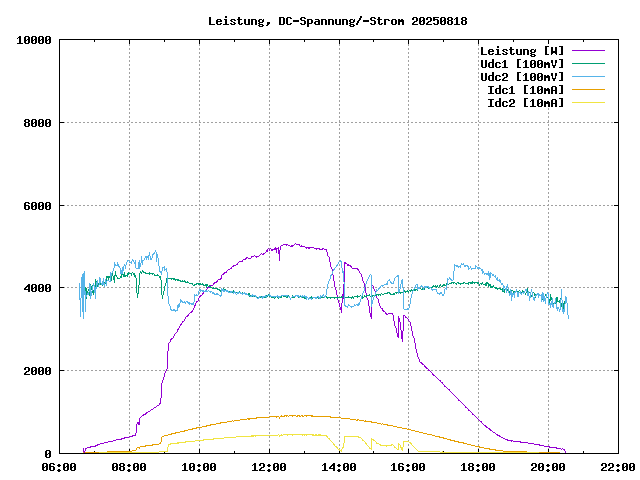640x480 pixels.
Task: Click the 4000 y-axis tick label
Action: [38, 288]
